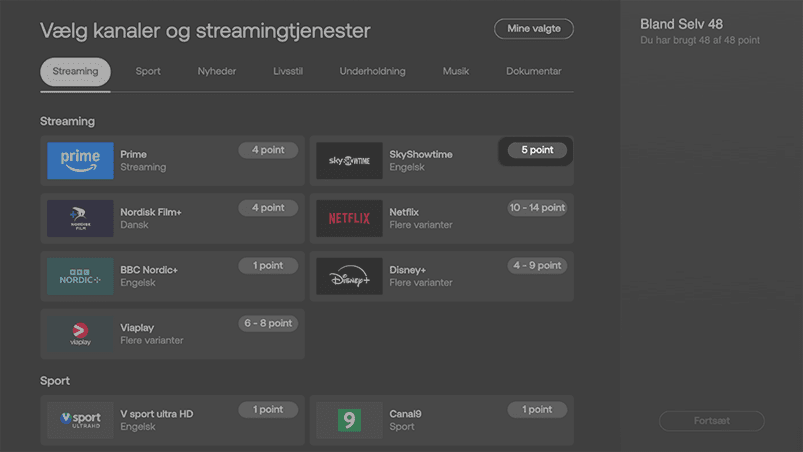Select the SkyShowtime logo
The image size is (803, 452).
[349, 160]
